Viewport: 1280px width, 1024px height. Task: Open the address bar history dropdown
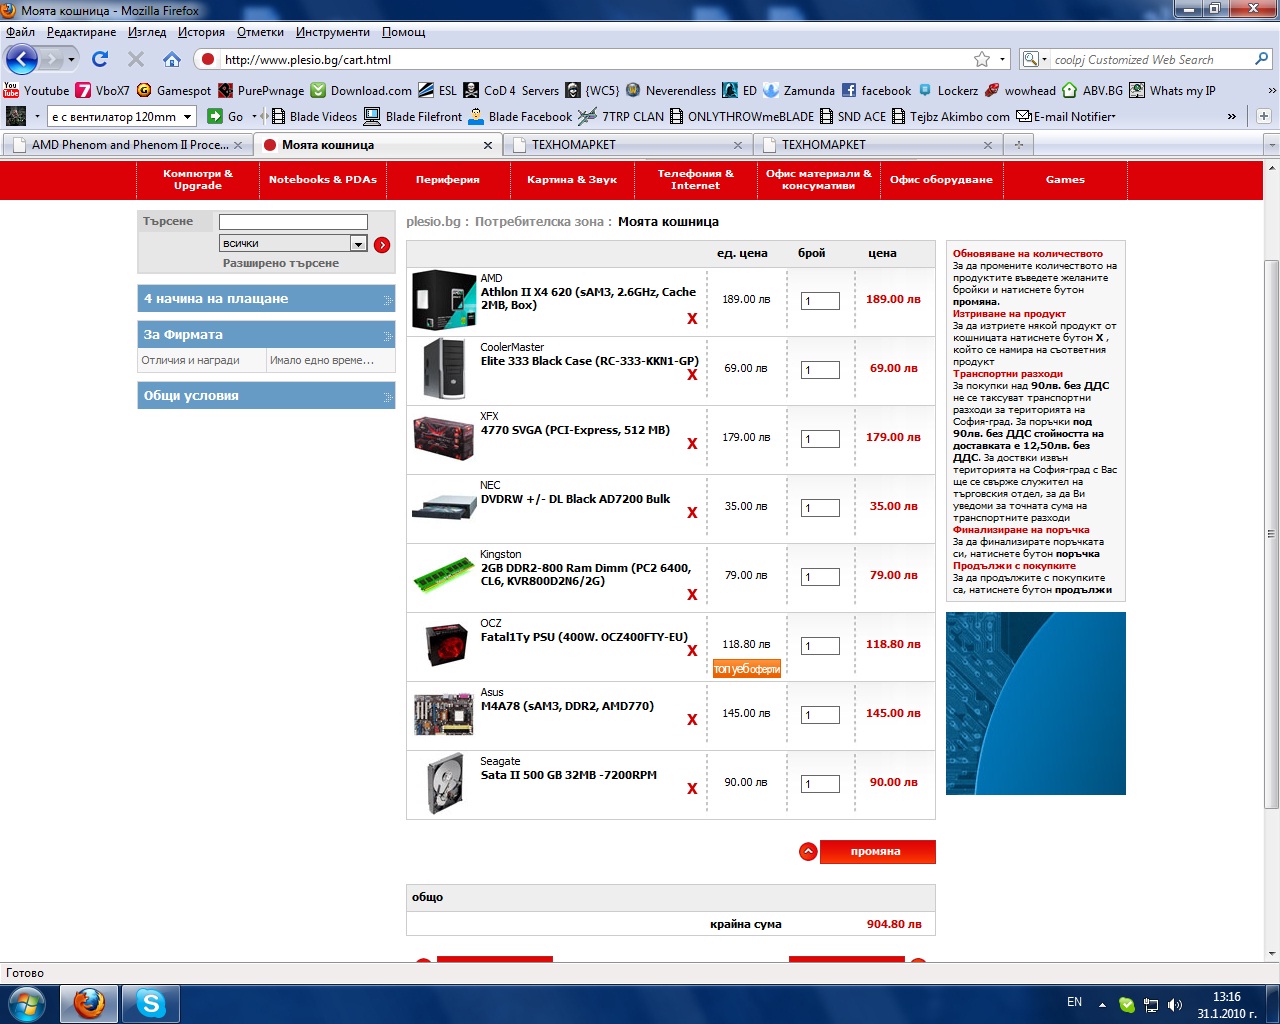click(x=1002, y=59)
